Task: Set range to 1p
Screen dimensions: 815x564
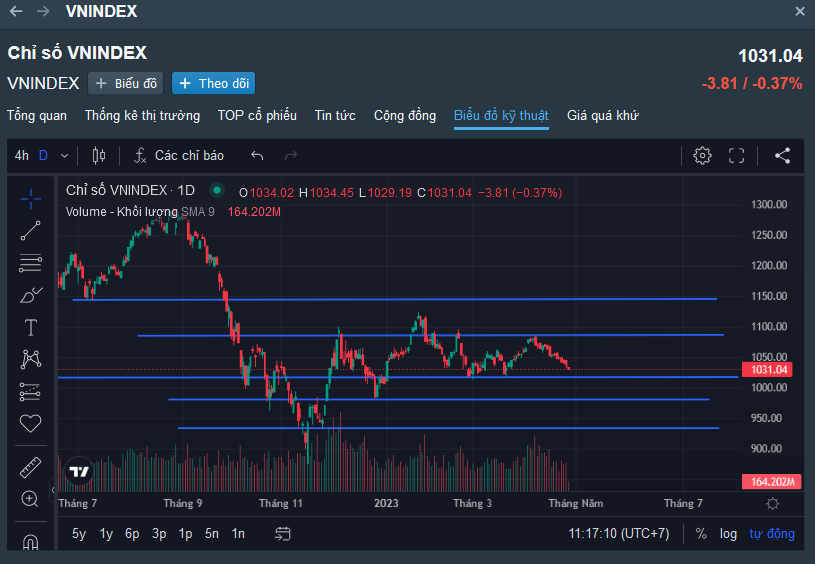Action: 186,534
